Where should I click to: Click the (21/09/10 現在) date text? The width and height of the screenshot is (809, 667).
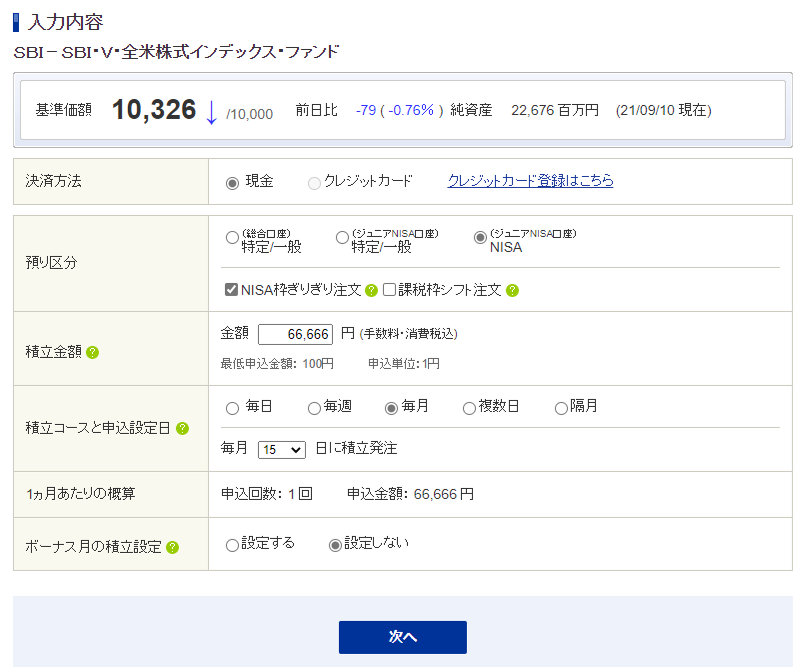(x=664, y=110)
